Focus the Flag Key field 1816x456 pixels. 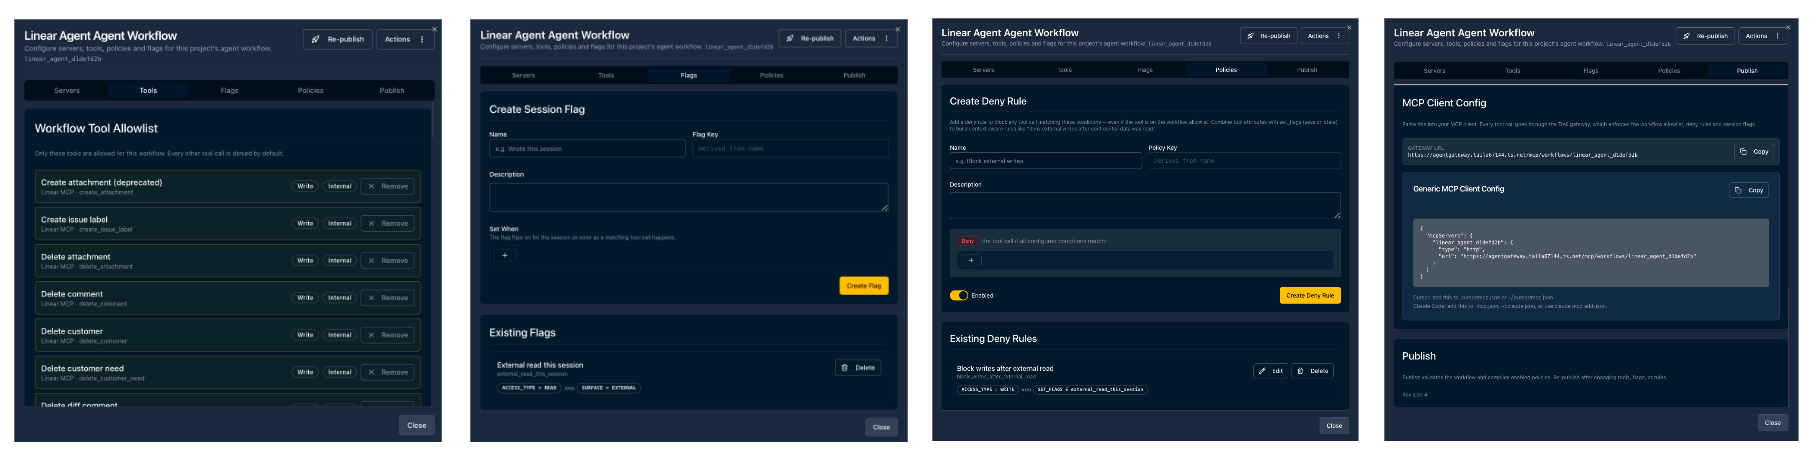pos(790,148)
